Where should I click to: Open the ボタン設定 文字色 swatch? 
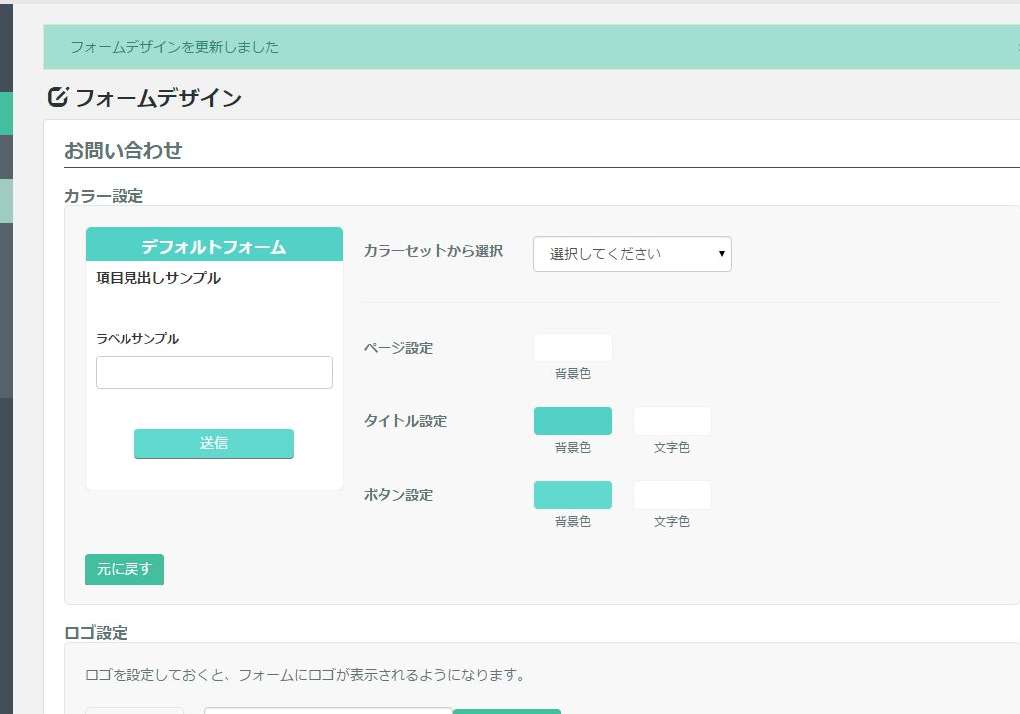[672, 495]
